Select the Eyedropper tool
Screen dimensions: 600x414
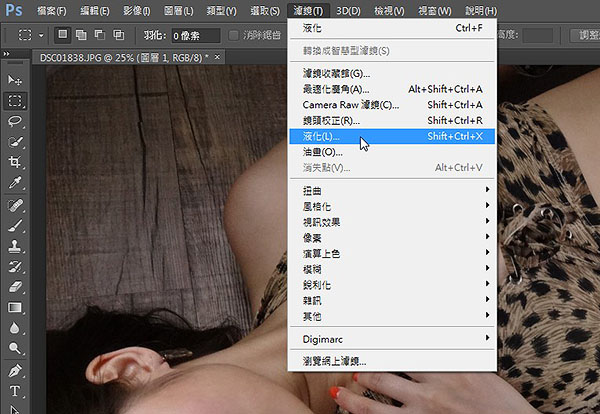click(x=15, y=183)
